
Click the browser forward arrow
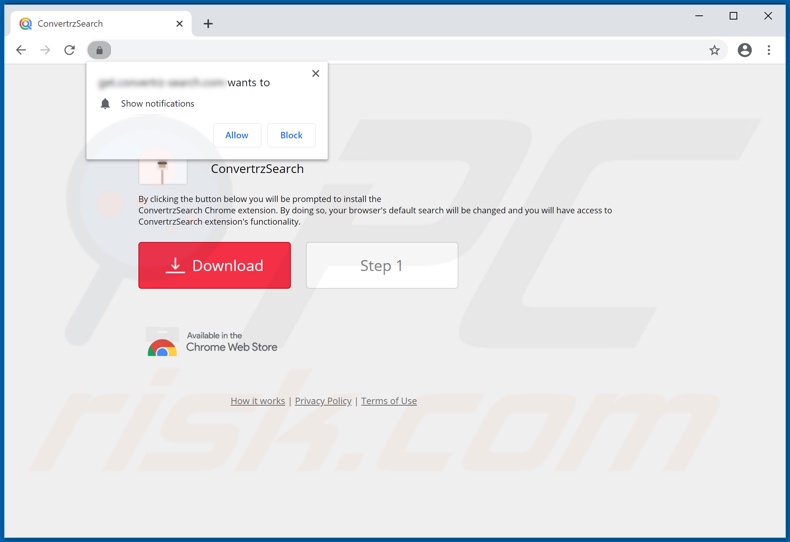click(x=45, y=50)
